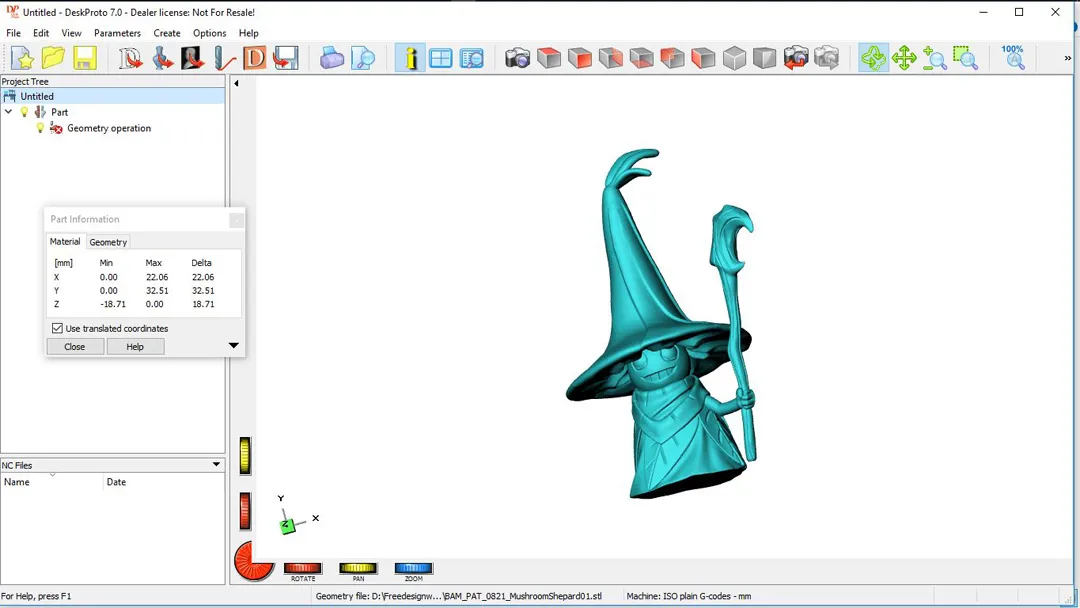
Task: Click the Help button in Part Information
Action: [135, 347]
